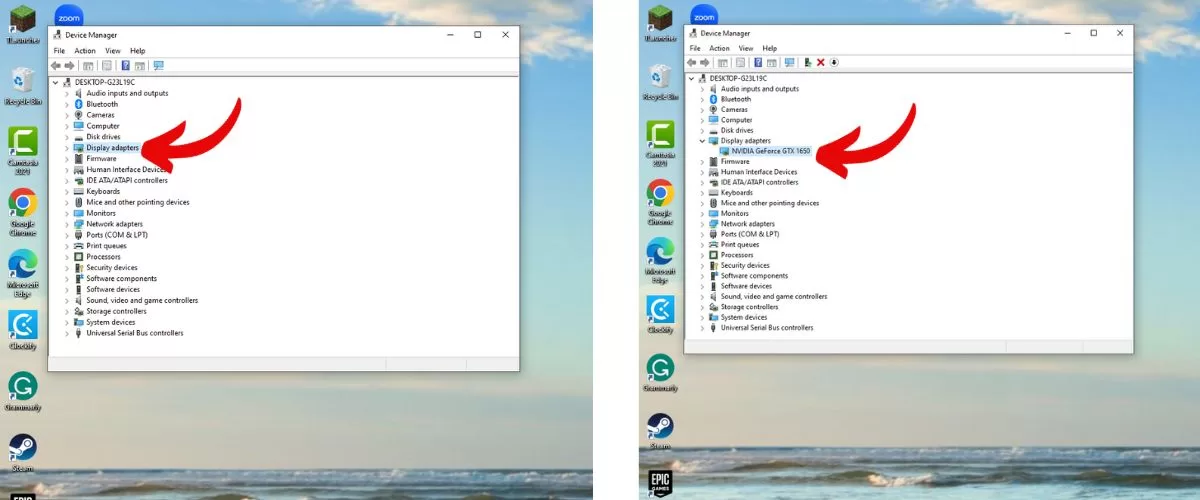Select Software components row in left window
This screenshot has height=500, width=1200.
(115, 278)
